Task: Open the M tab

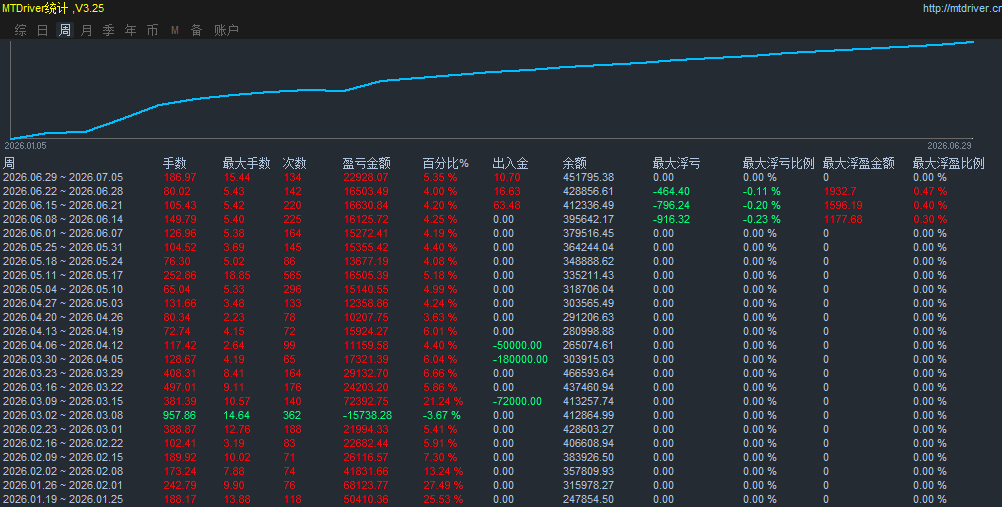Action: (x=174, y=30)
